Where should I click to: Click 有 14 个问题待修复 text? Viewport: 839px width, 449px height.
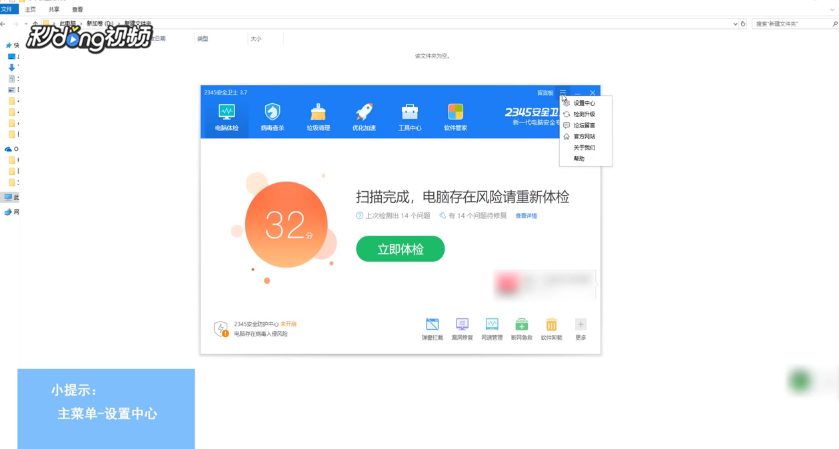[477, 216]
